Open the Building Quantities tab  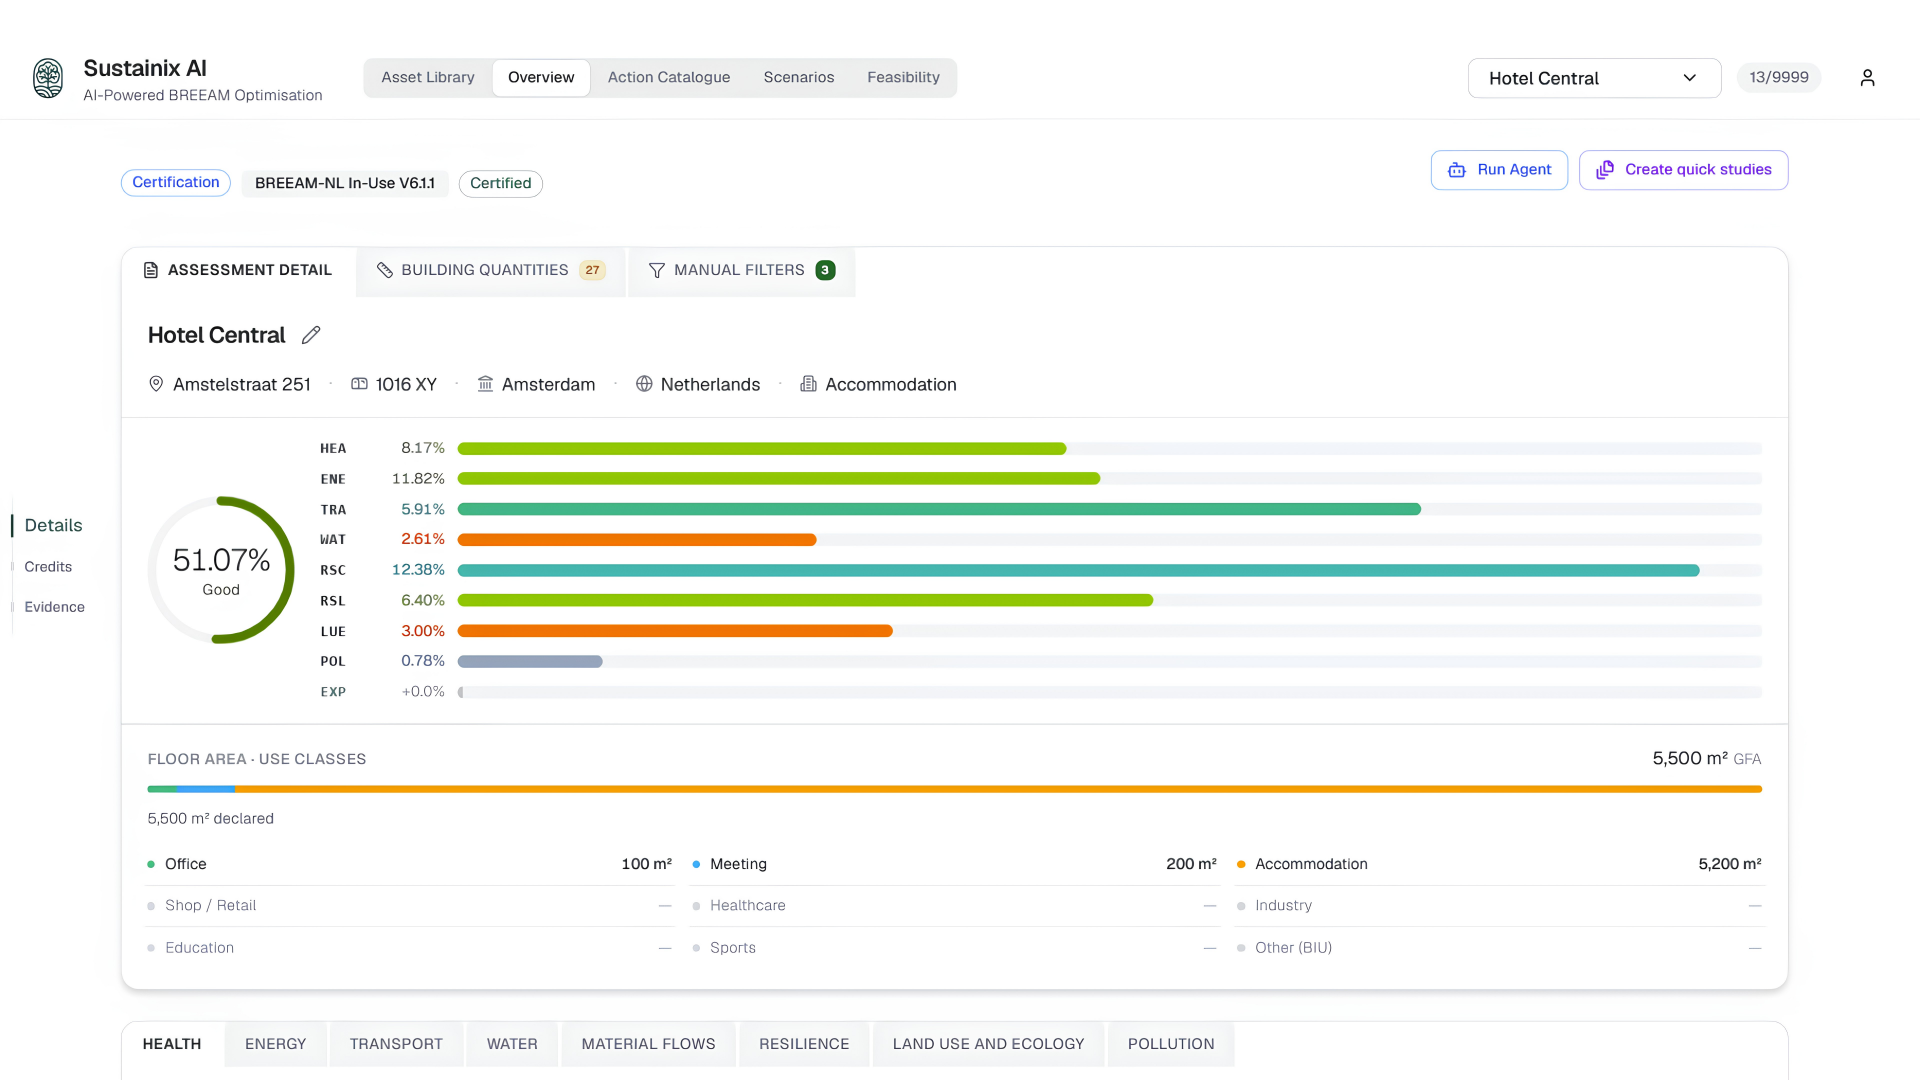[491, 271]
